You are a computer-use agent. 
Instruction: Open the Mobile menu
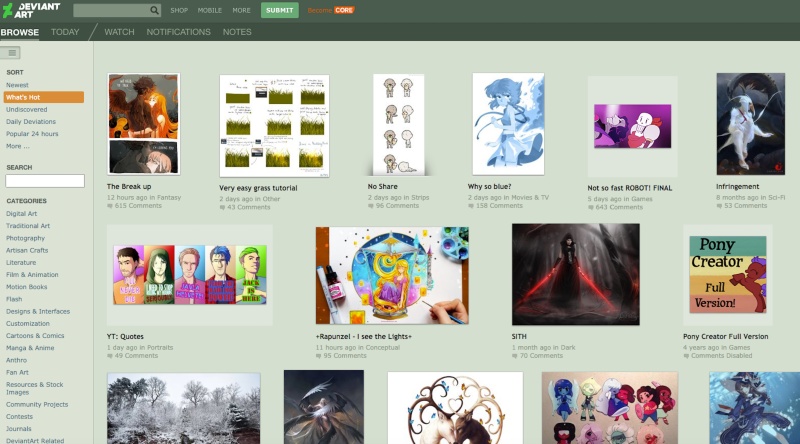coord(210,10)
